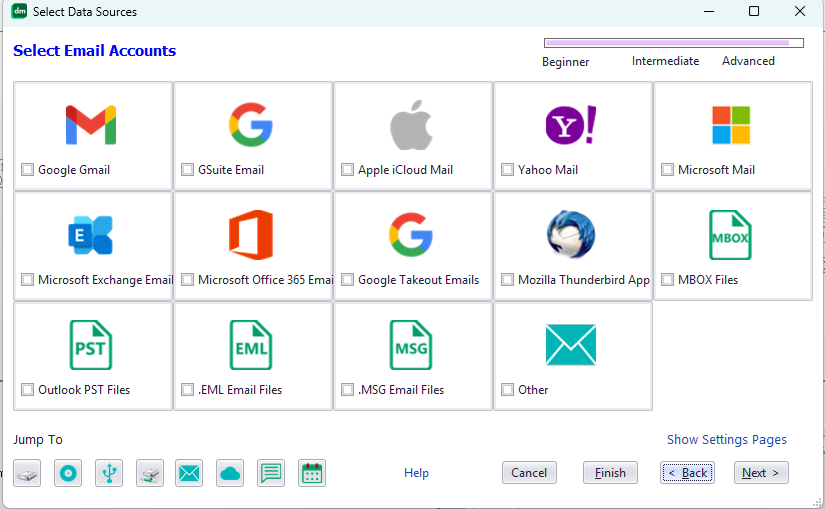Click the Apple iCloud Mail logo
Viewport: 825px width, 509px height.
pyautogui.click(x=411, y=125)
